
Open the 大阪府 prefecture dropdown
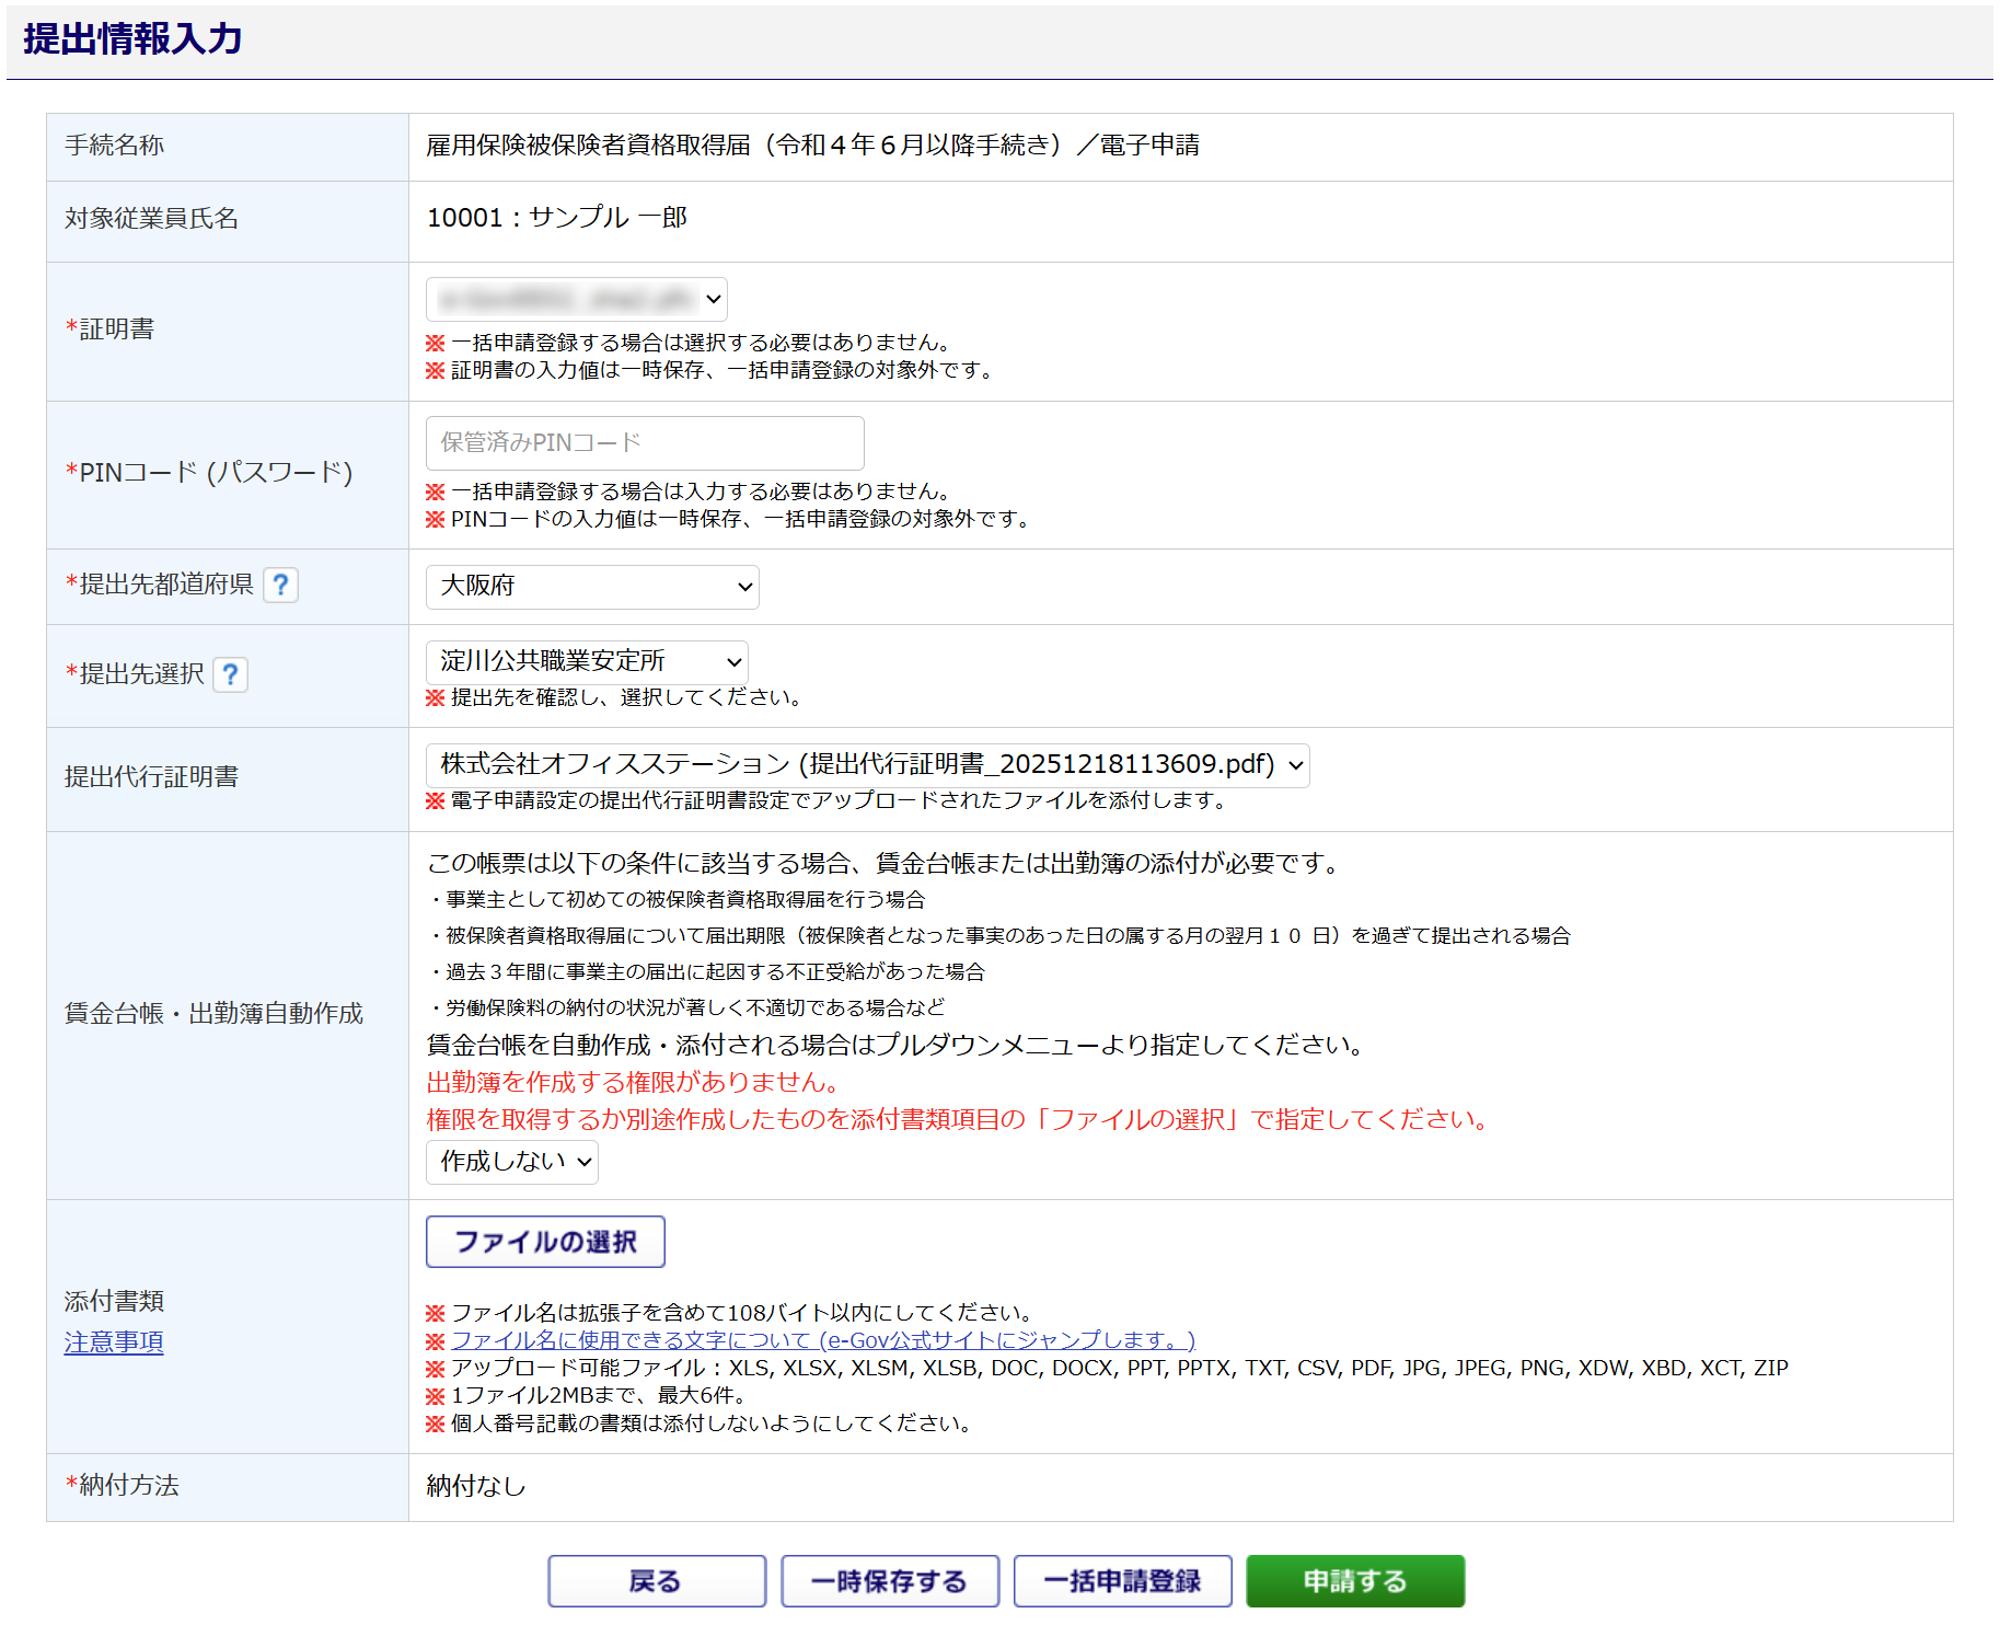[x=591, y=587]
